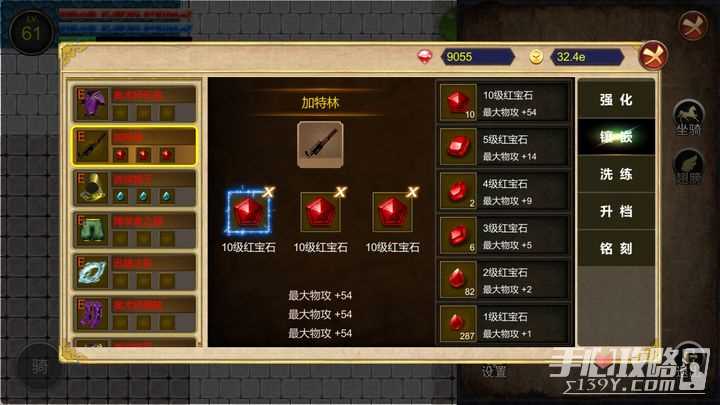Remove the third socketed gem with X

pyautogui.click(x=412, y=192)
